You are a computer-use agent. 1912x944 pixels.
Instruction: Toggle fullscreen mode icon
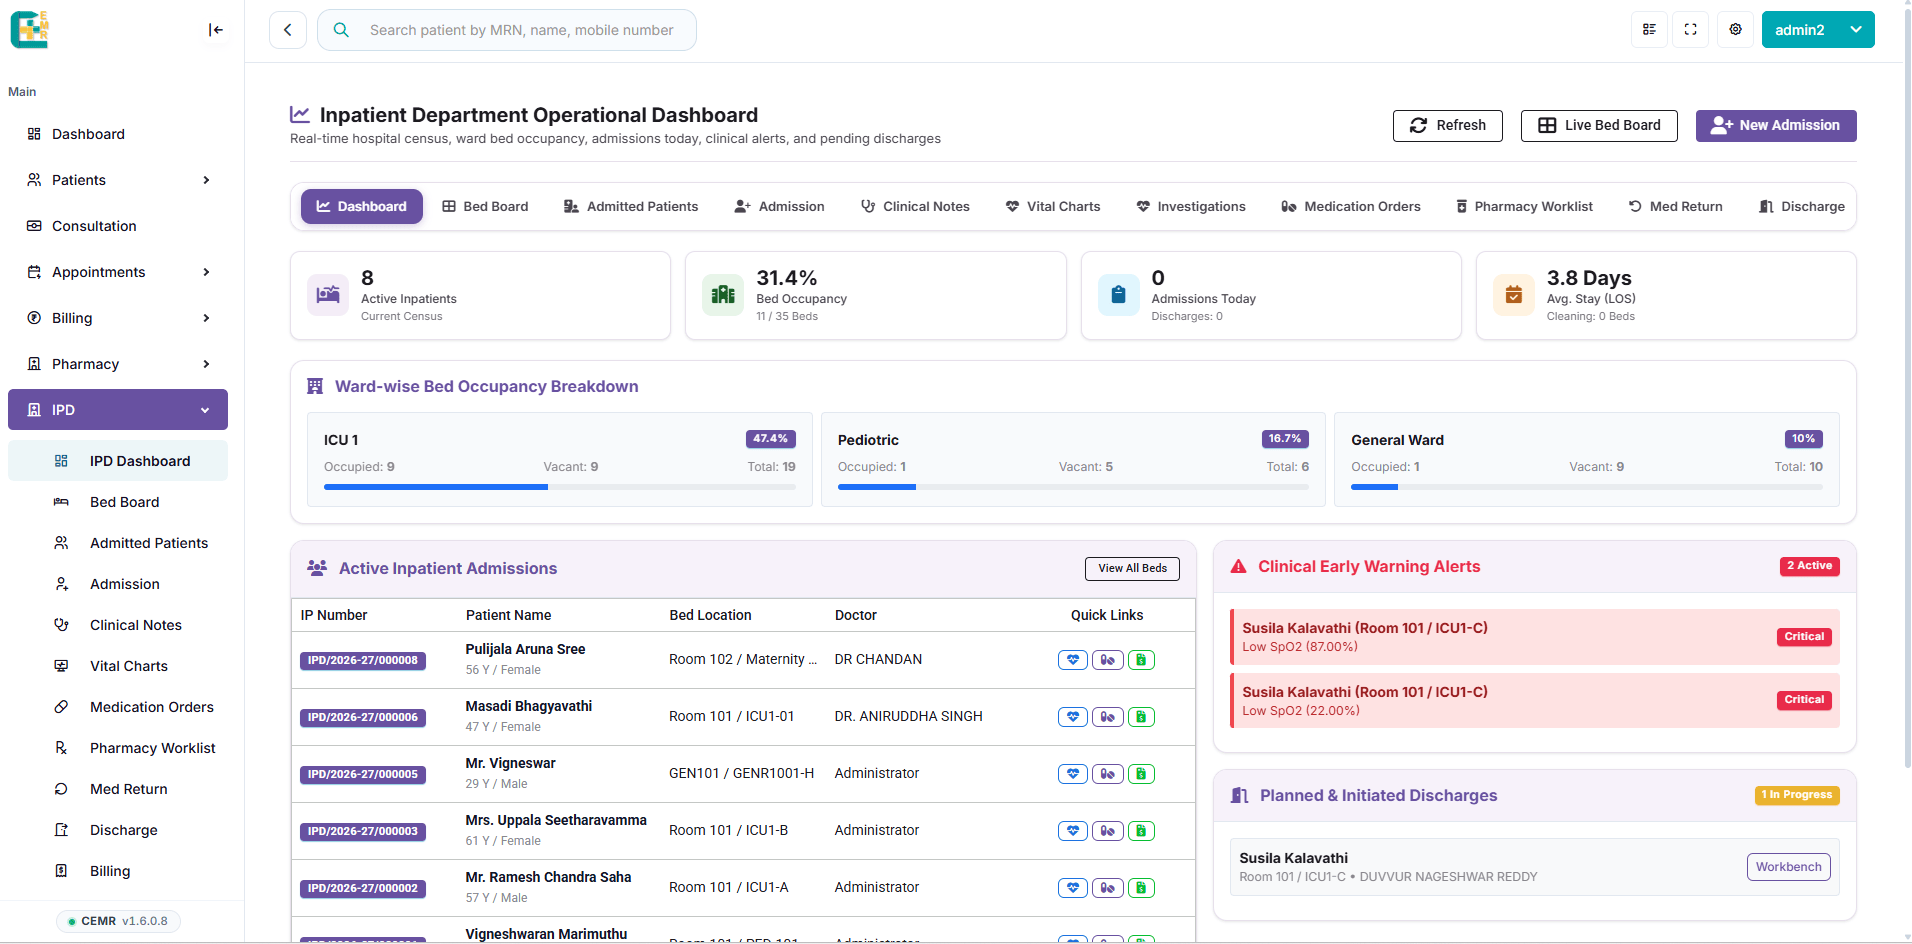tap(1691, 30)
